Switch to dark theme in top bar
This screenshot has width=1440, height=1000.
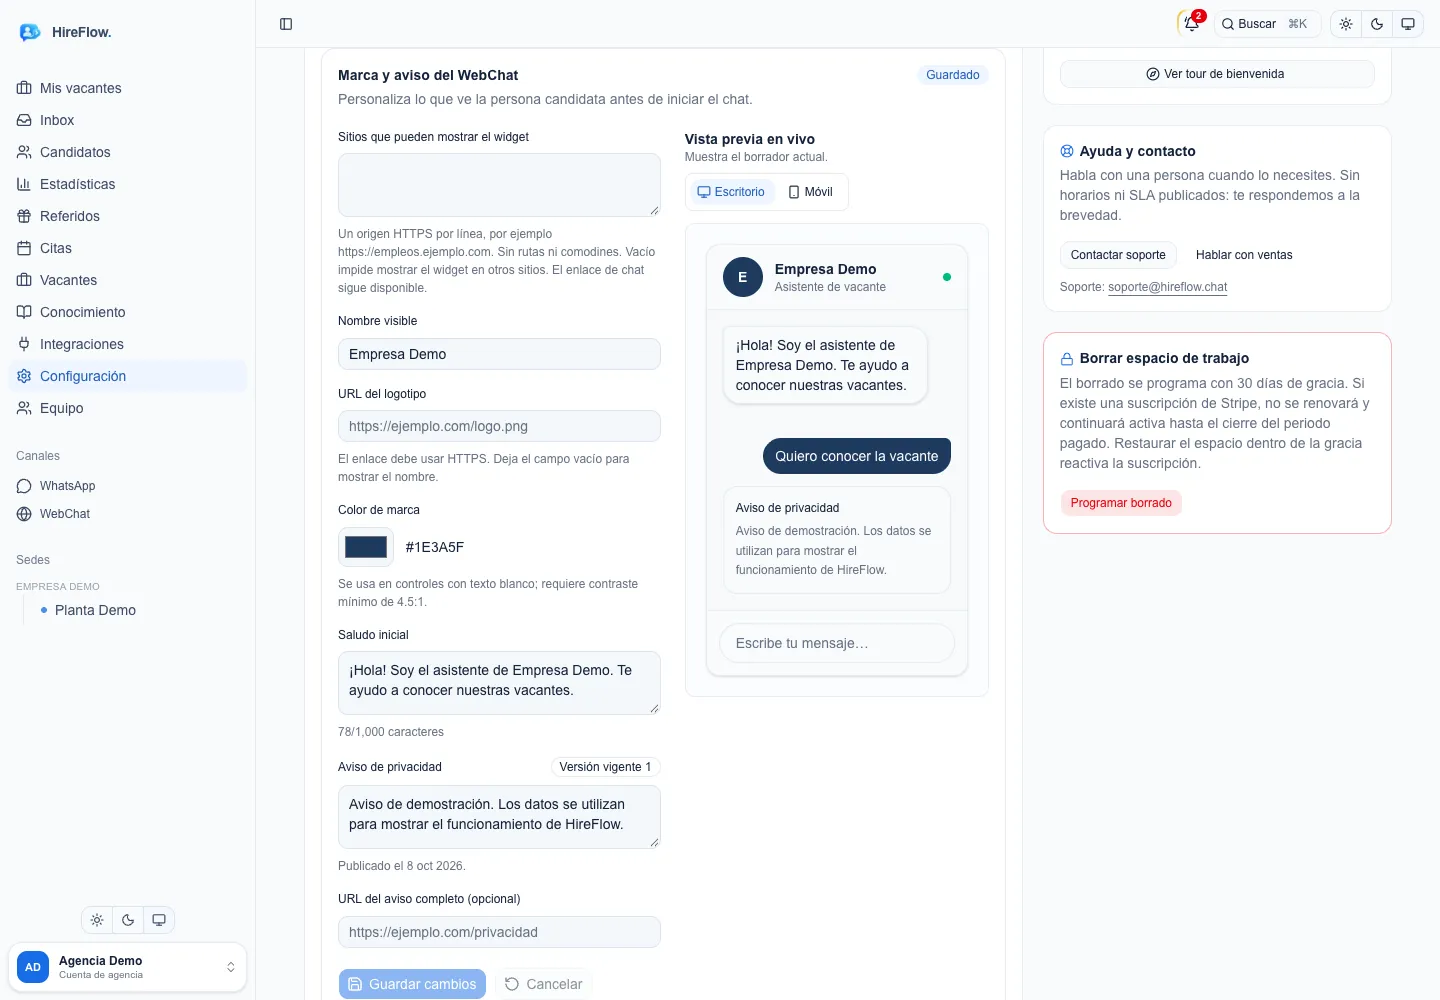click(x=1377, y=24)
